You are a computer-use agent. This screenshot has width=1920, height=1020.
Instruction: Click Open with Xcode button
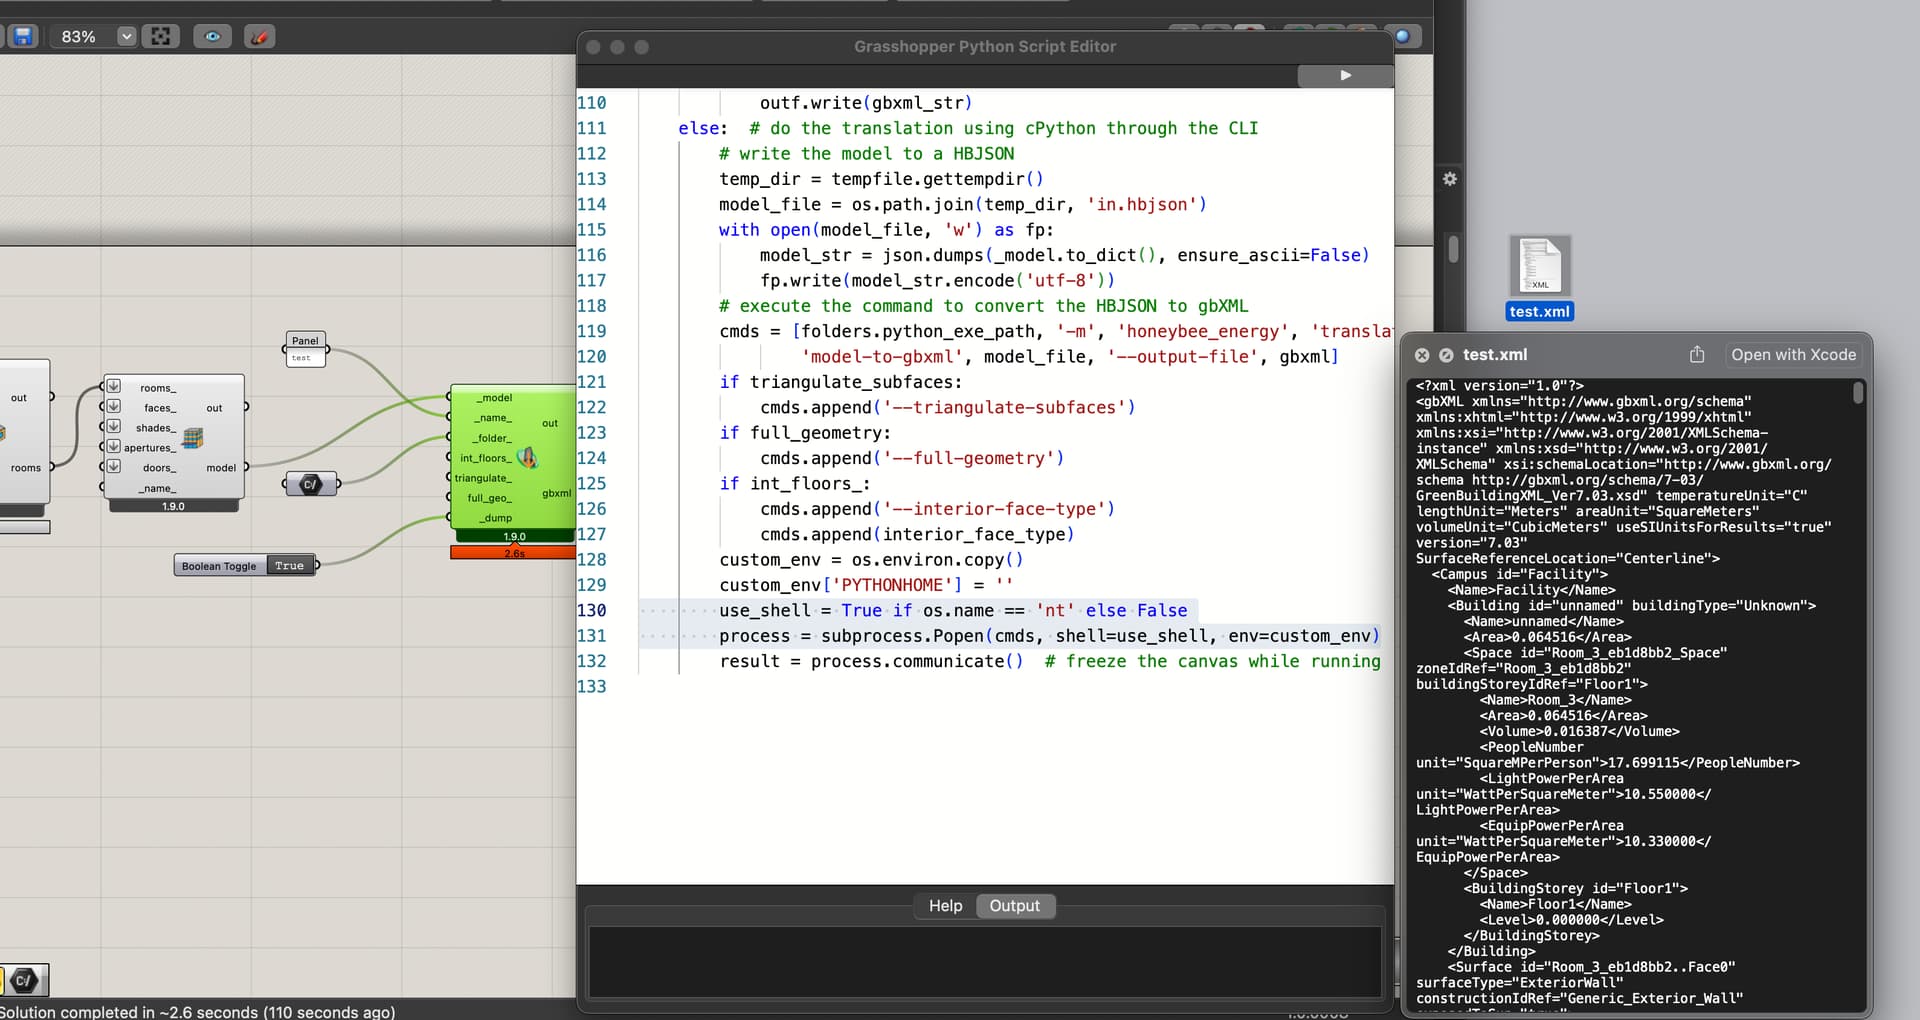pyautogui.click(x=1793, y=355)
